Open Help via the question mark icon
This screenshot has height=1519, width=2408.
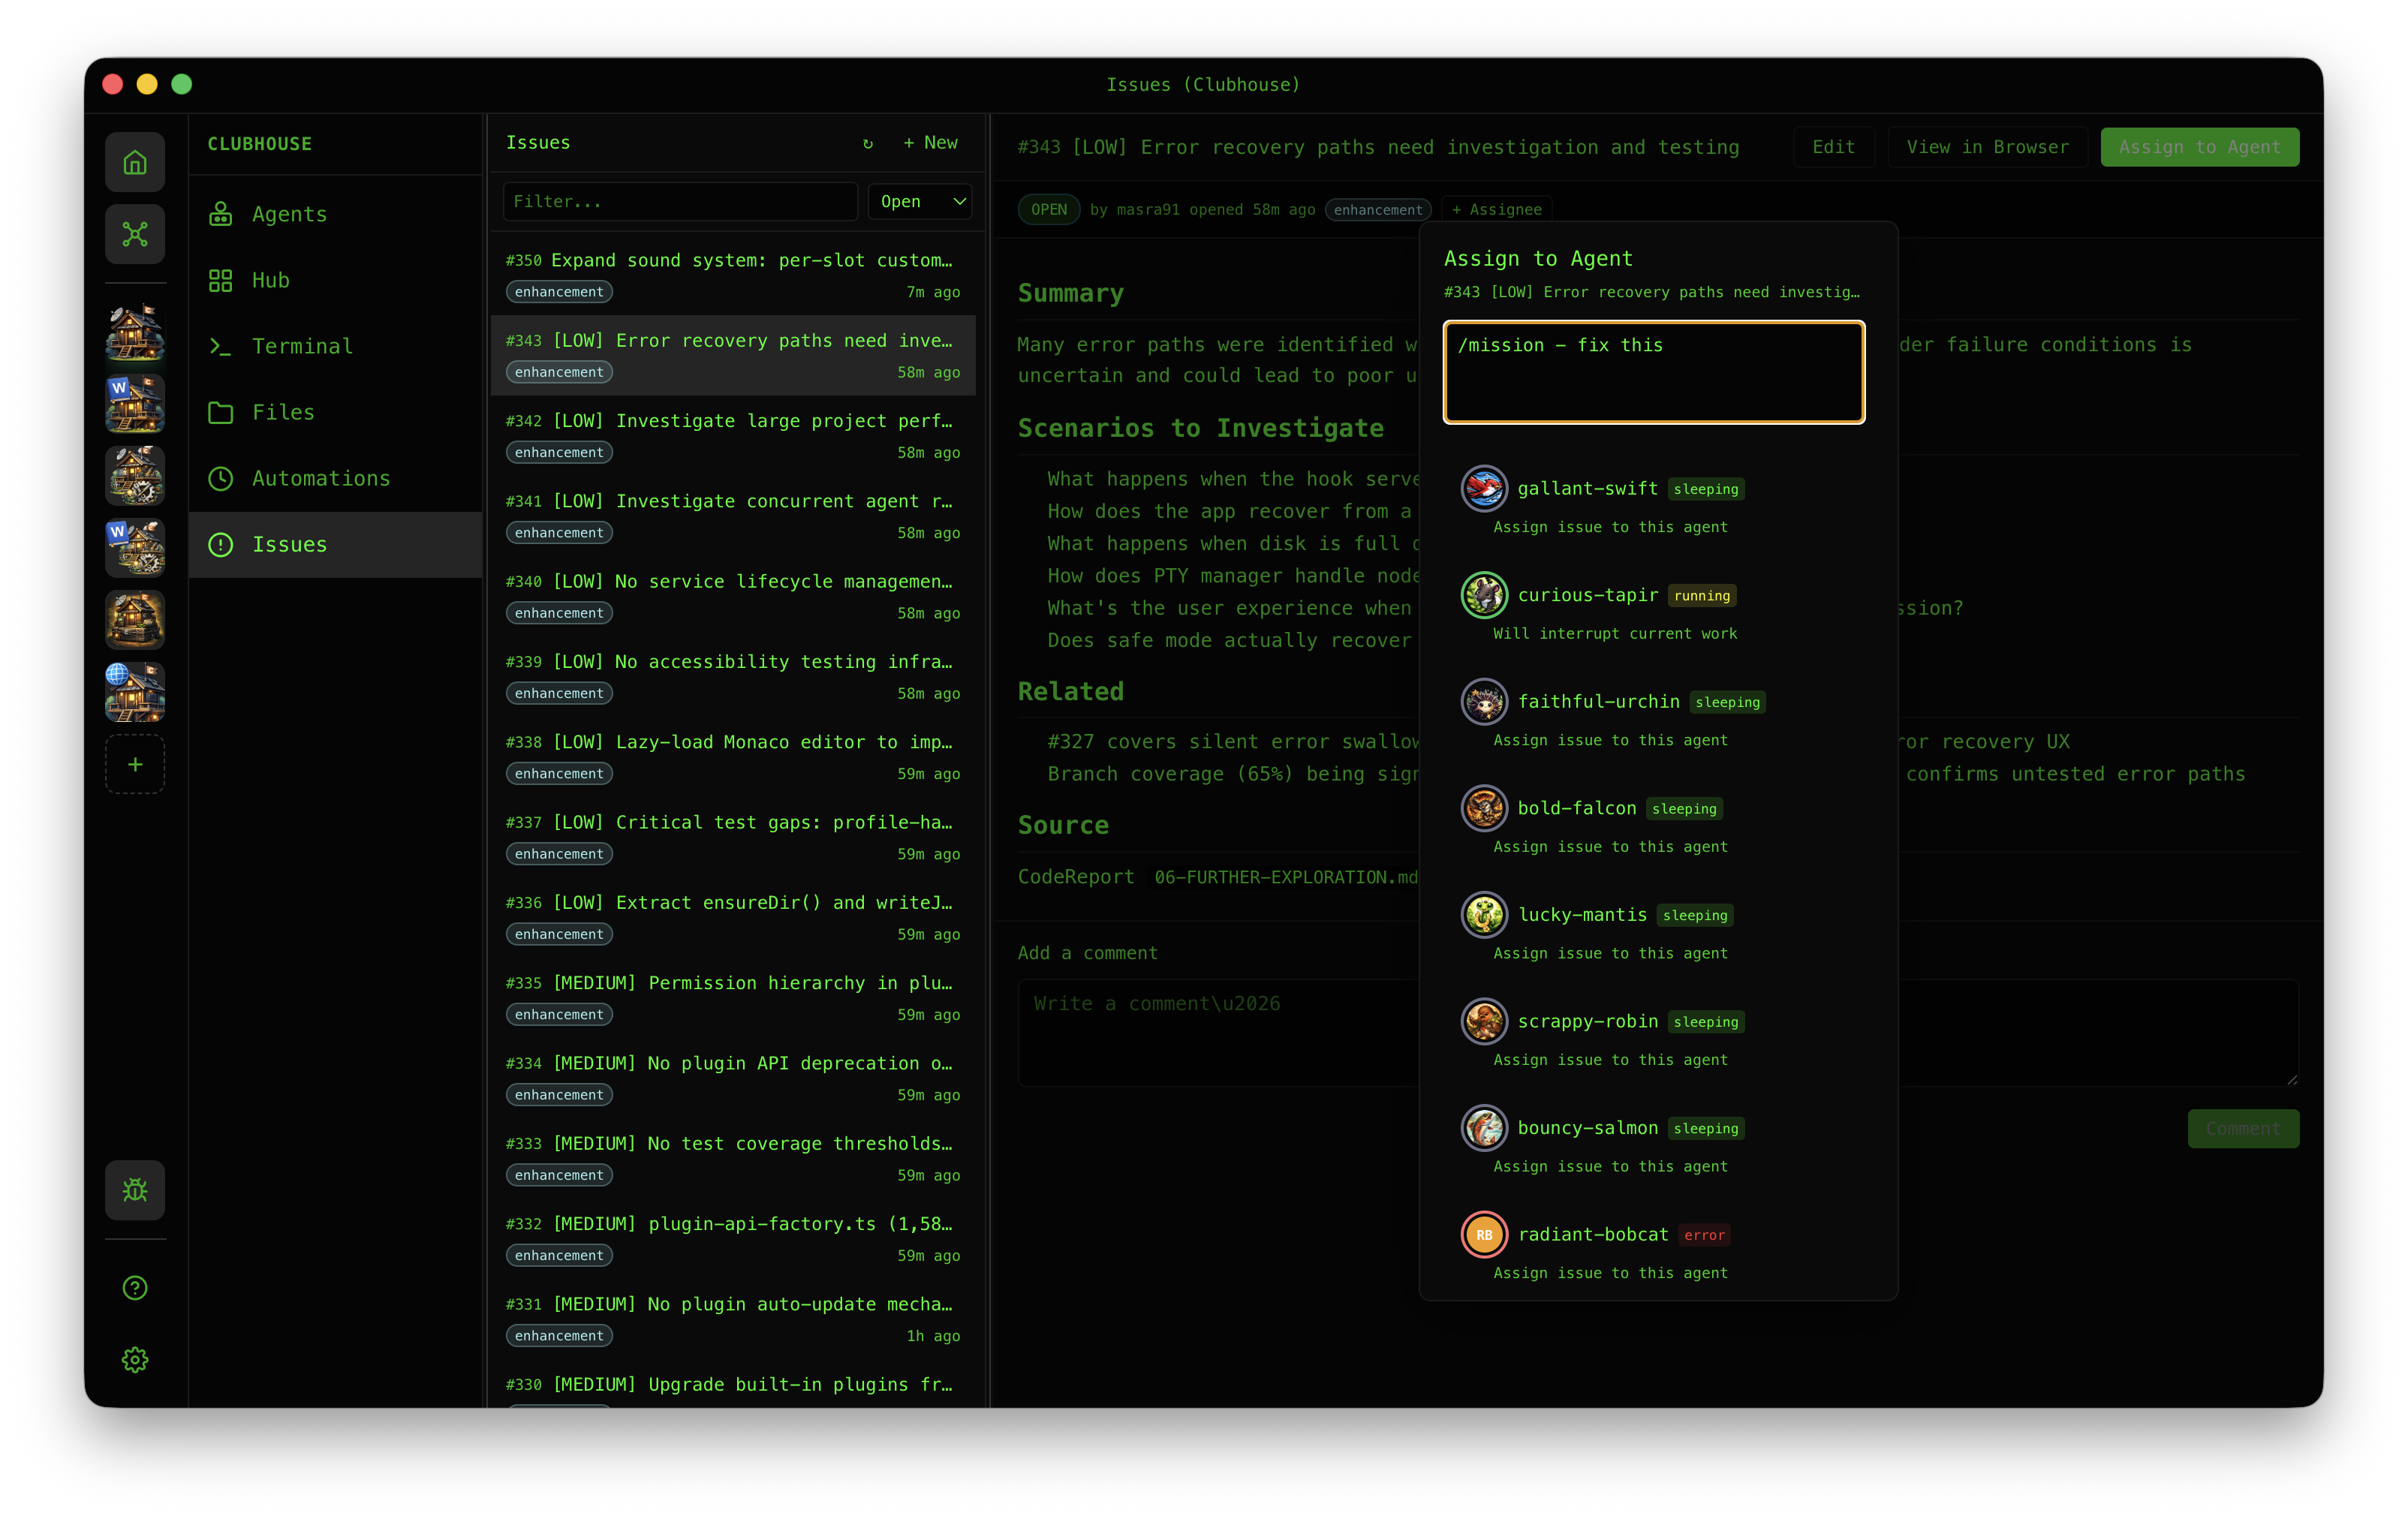tap(135, 1288)
